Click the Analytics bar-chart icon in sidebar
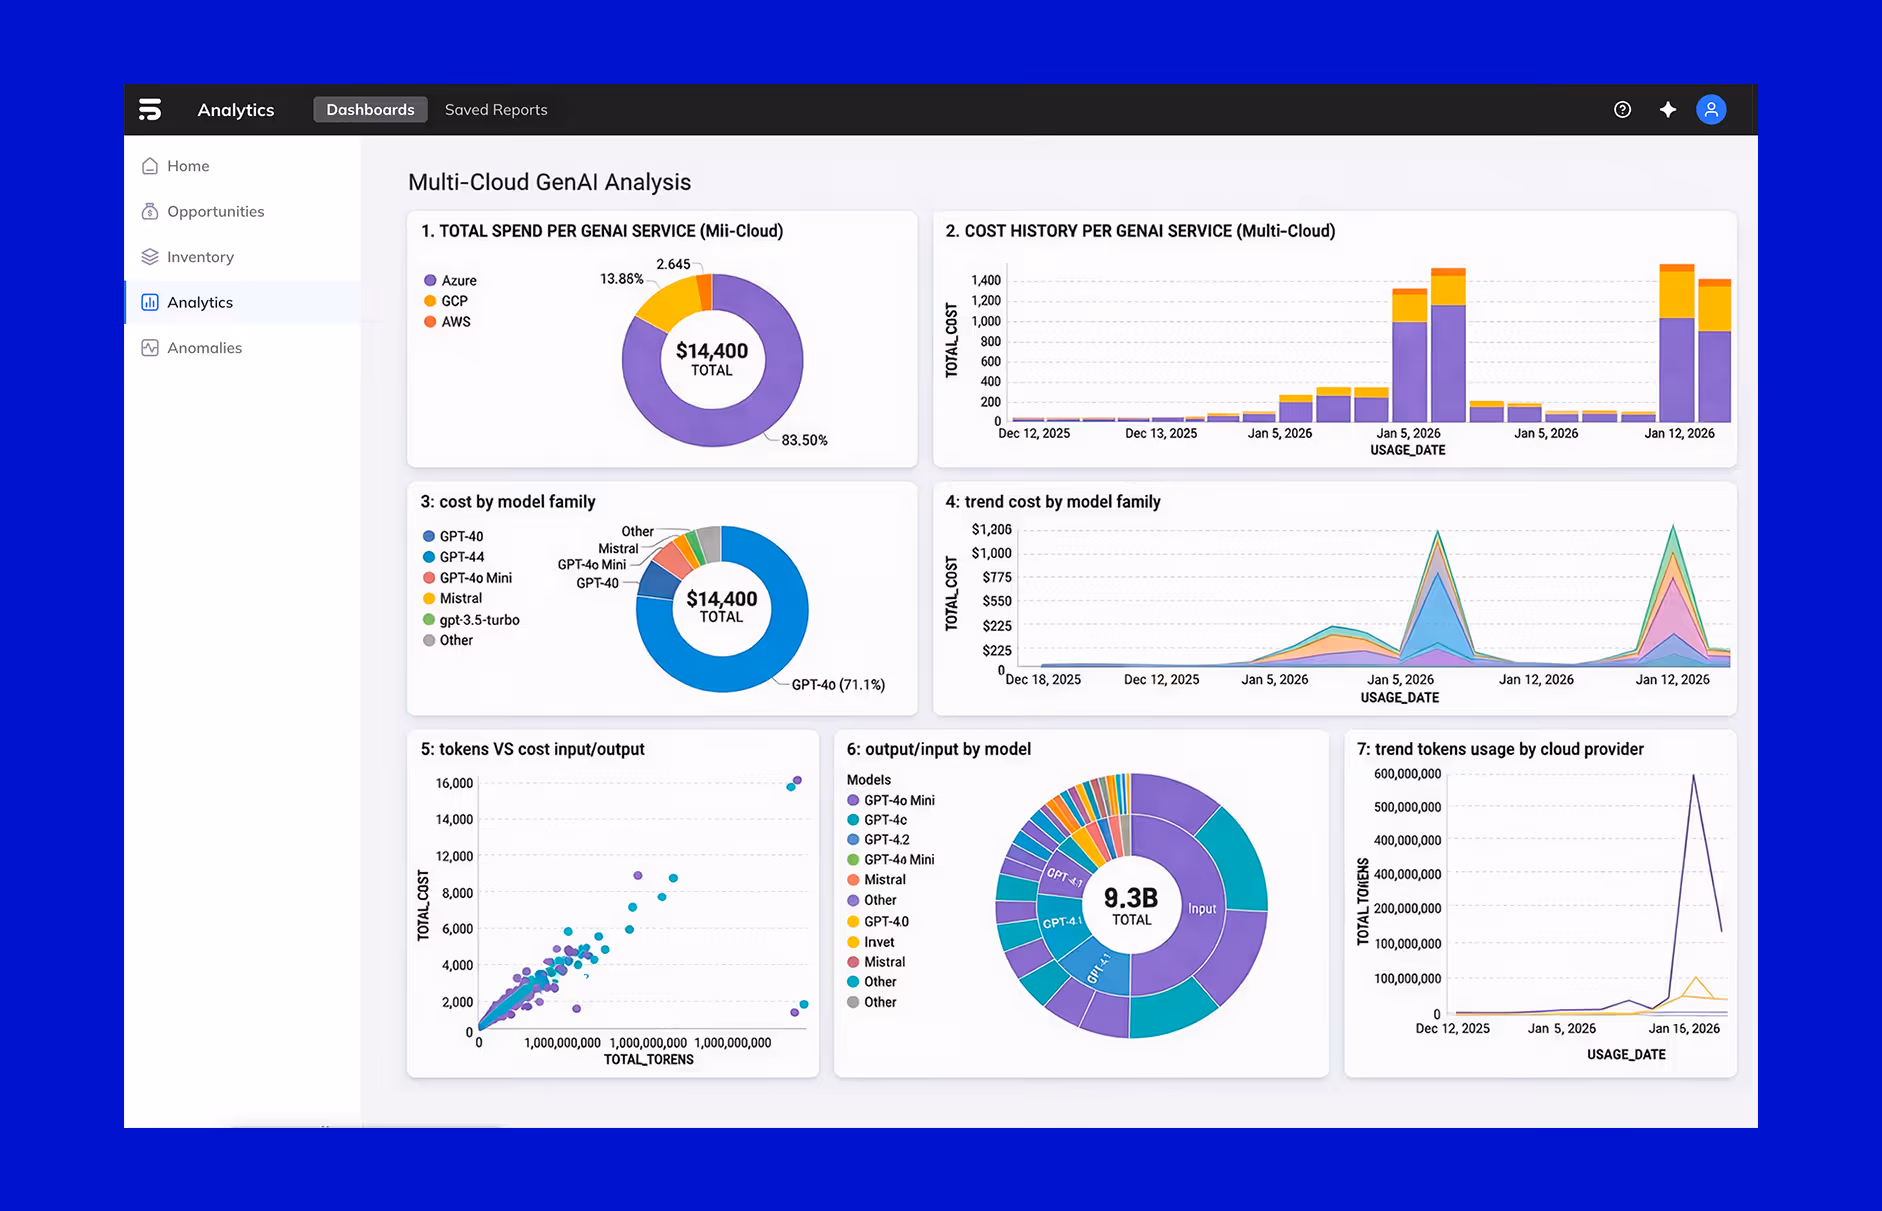1882x1211 pixels. (x=149, y=302)
